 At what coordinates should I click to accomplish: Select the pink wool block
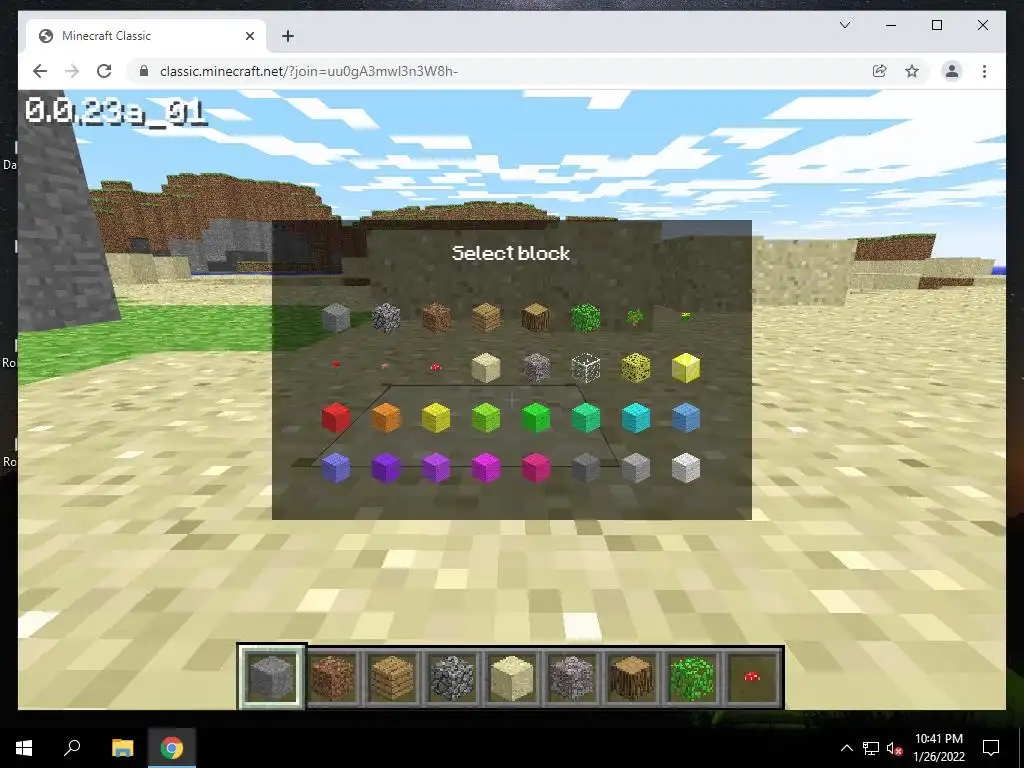click(x=536, y=468)
